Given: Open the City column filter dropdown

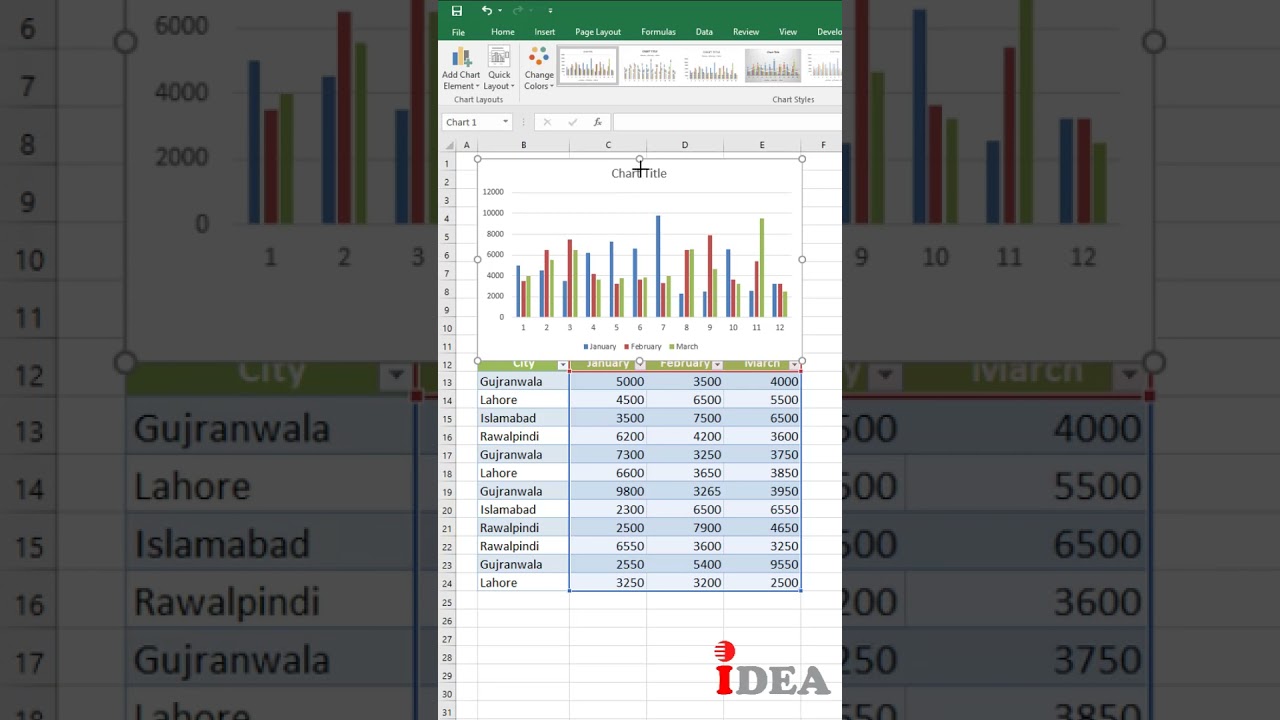Looking at the screenshot, I should tap(562, 365).
